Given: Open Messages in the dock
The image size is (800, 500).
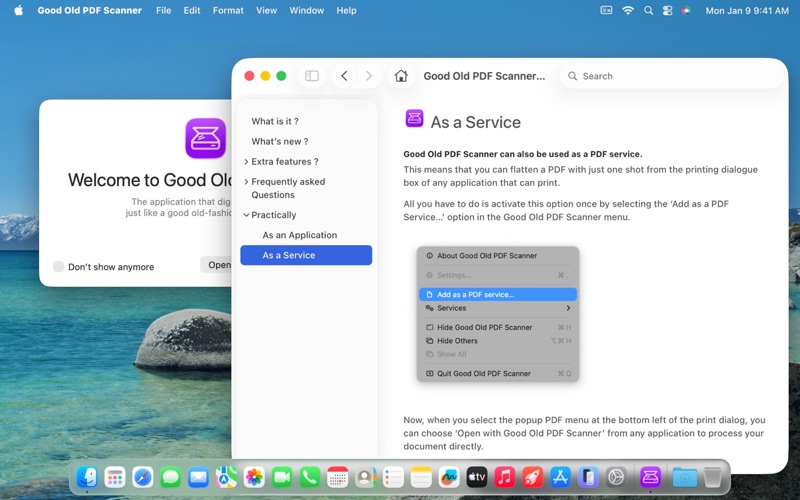Looking at the screenshot, I should pyautogui.click(x=170, y=478).
